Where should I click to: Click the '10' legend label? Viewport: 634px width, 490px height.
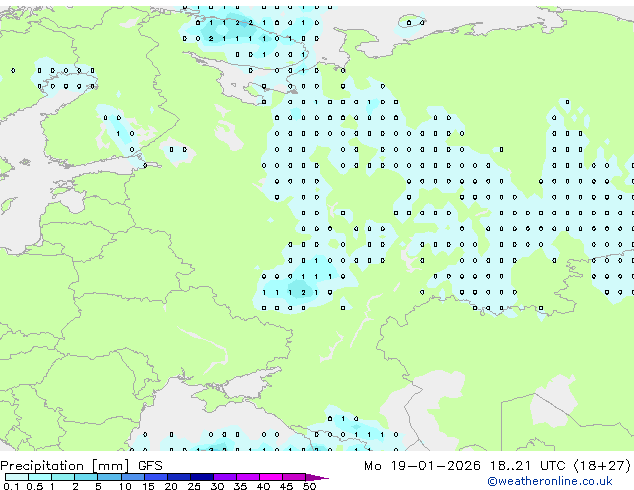pyautogui.click(x=125, y=486)
